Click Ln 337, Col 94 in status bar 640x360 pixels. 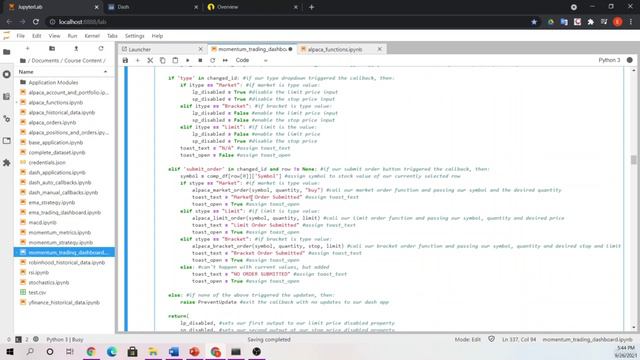[519, 340]
